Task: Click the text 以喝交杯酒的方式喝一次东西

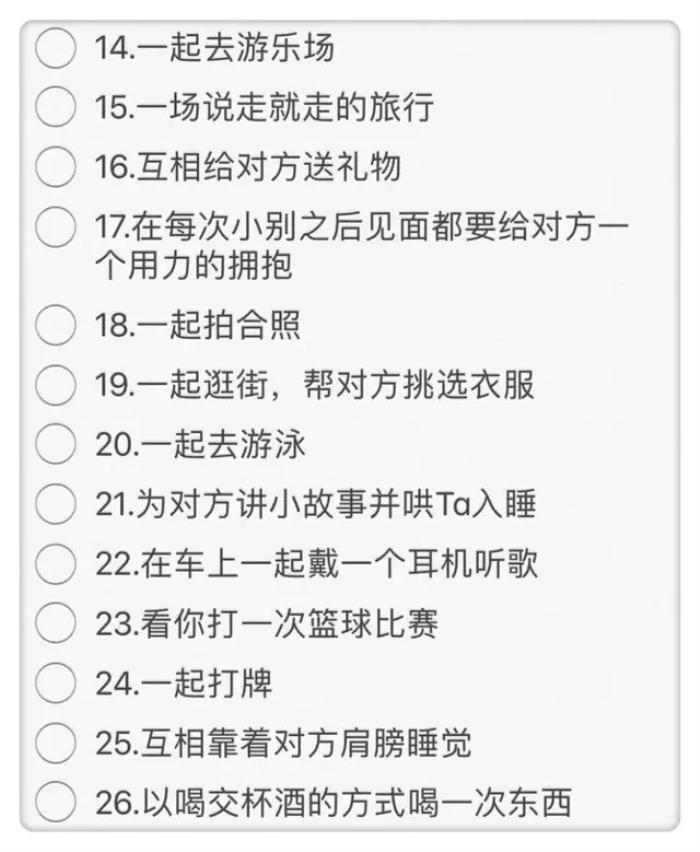Action: coord(363,802)
